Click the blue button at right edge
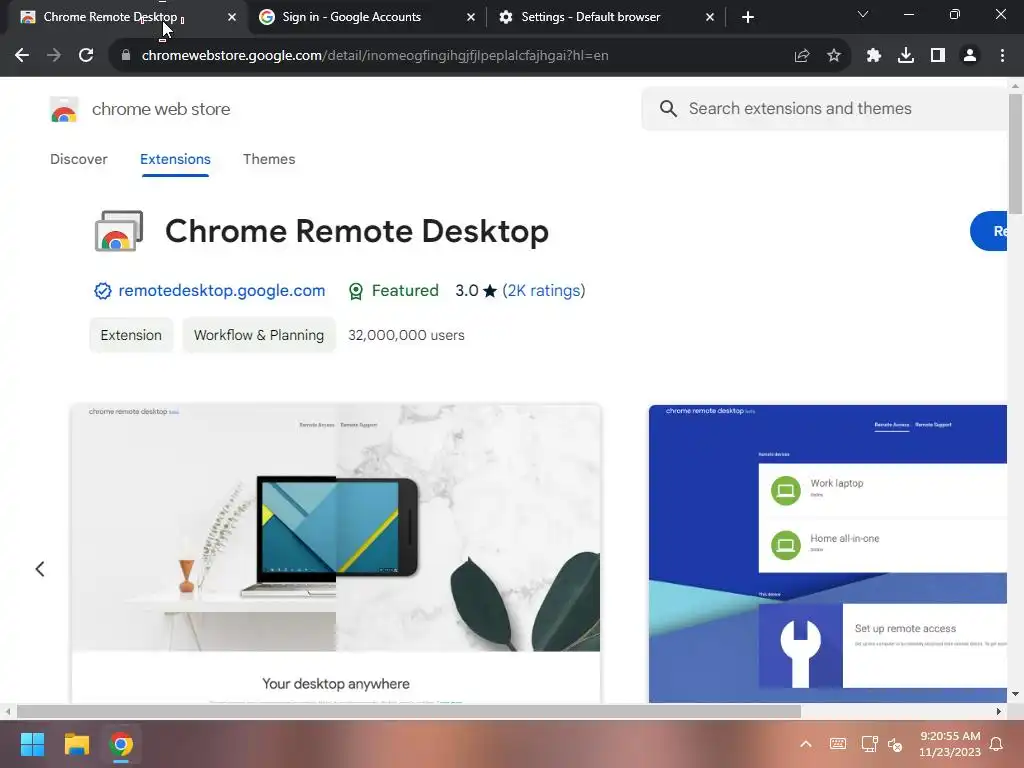1024x768 pixels. click(989, 231)
